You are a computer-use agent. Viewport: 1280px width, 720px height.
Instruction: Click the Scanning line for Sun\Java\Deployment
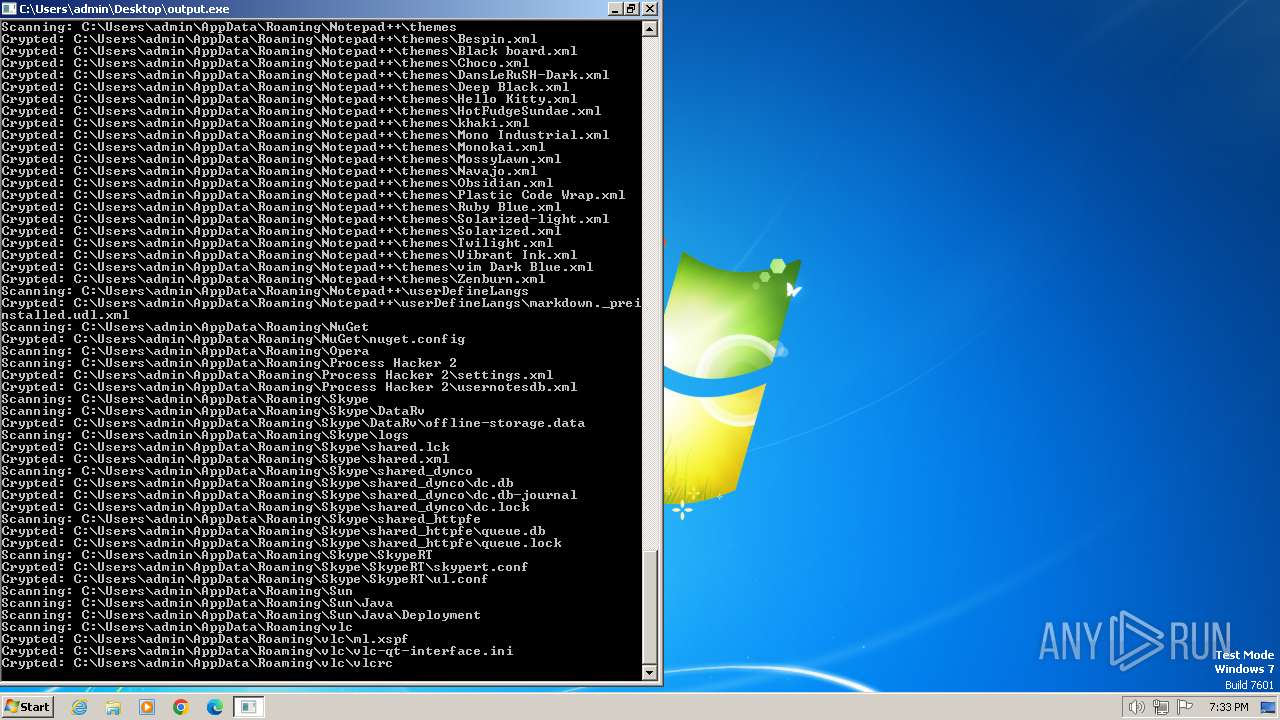pyautogui.click(x=241, y=615)
